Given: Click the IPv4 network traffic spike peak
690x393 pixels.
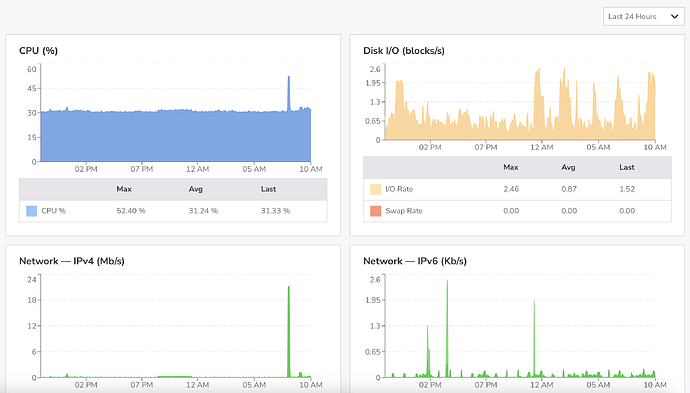Looking at the screenshot, I should click(x=289, y=287).
